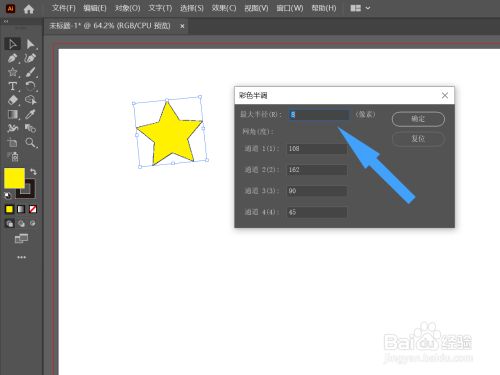Collapse the toolbar with double arrows
The height and width of the screenshot is (375, 500).
tap(6, 21)
